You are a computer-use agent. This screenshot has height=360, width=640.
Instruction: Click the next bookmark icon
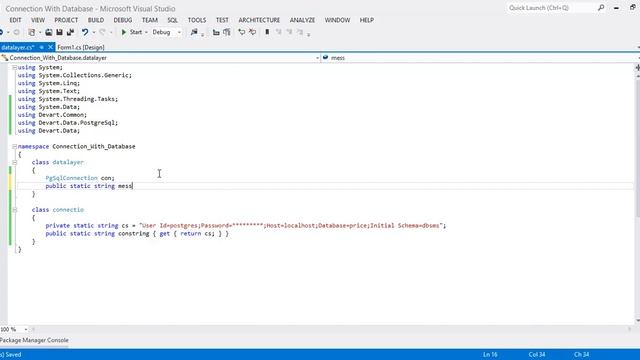pyautogui.click(x=289, y=32)
